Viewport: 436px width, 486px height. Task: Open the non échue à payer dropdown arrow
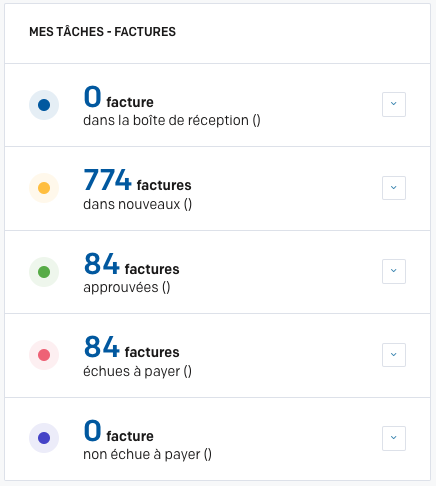click(394, 438)
